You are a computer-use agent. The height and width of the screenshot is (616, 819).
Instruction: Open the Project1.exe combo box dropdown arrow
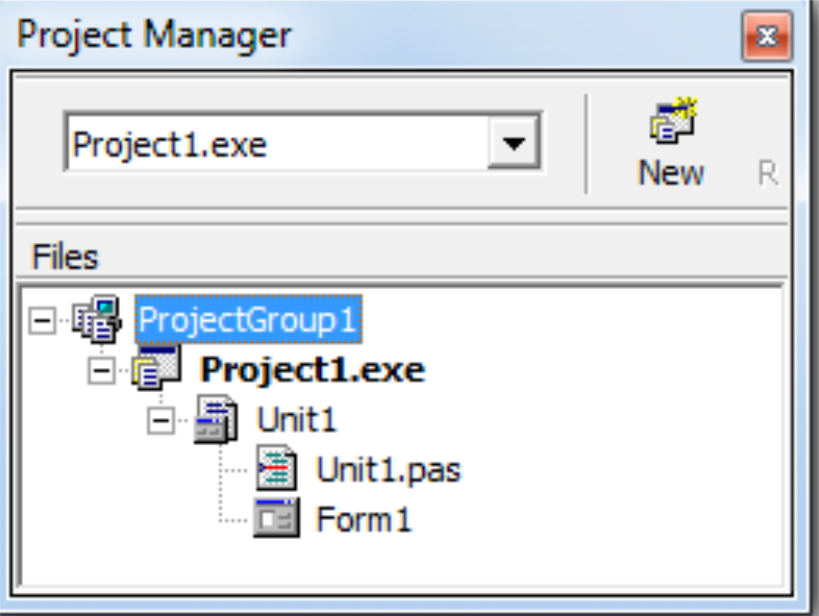[513, 143]
